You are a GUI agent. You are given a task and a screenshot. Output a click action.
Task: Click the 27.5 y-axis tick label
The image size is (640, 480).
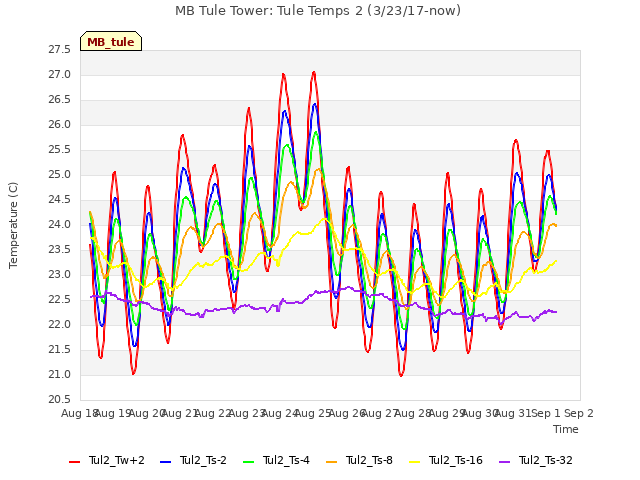(60, 50)
